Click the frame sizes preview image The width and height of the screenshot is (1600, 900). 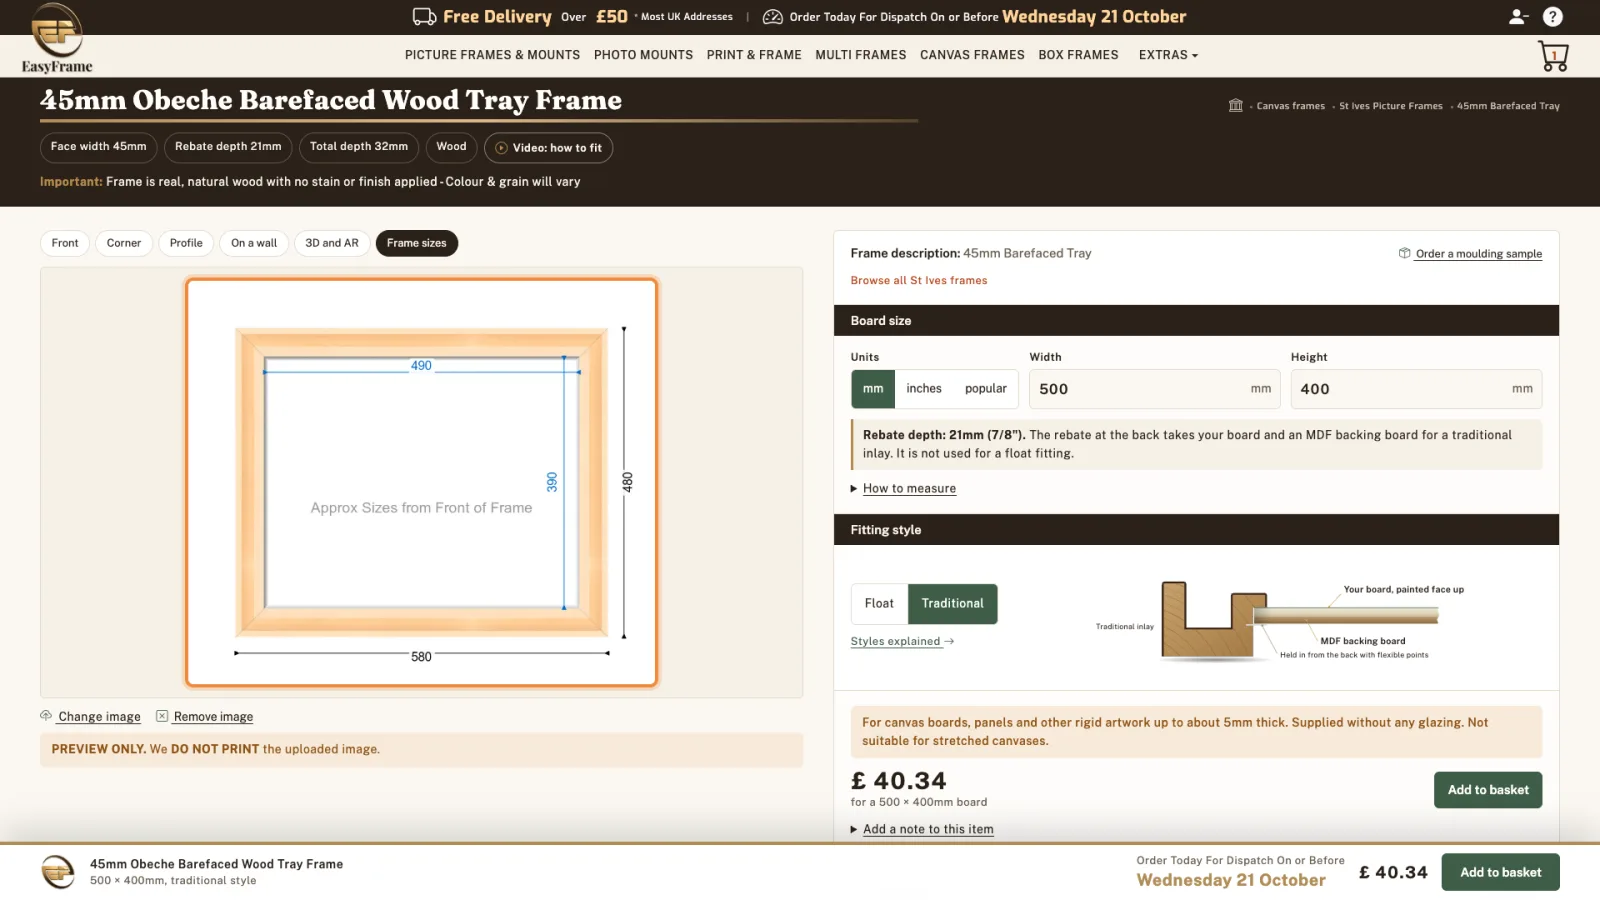pos(421,482)
